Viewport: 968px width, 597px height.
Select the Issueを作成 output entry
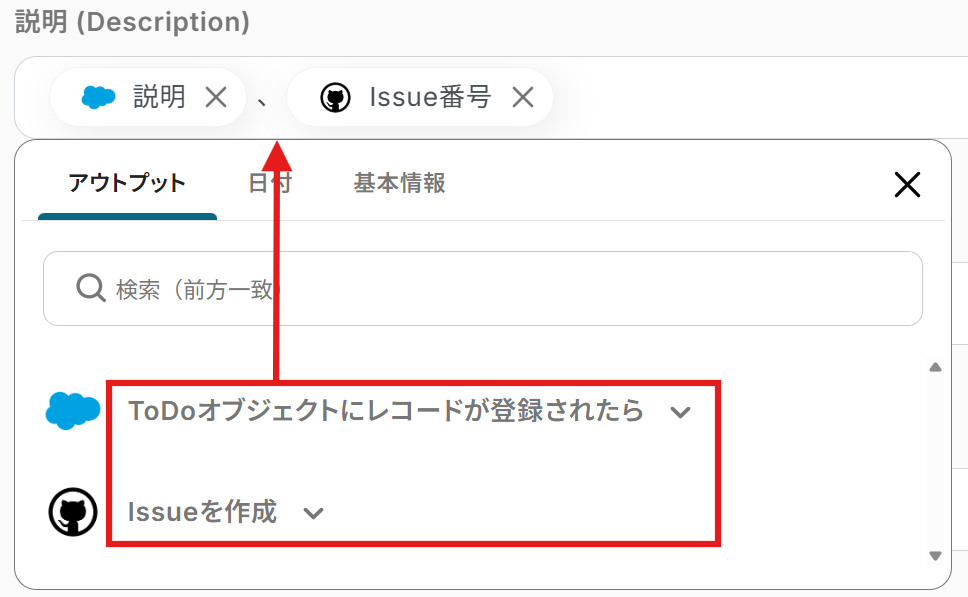click(x=205, y=512)
